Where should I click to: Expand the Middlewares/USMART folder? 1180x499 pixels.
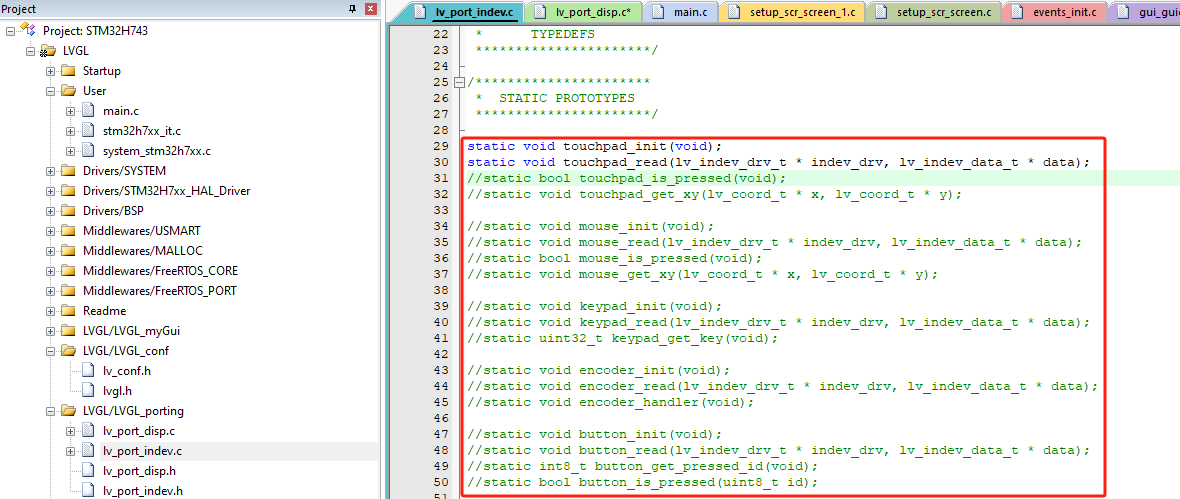click(x=50, y=230)
